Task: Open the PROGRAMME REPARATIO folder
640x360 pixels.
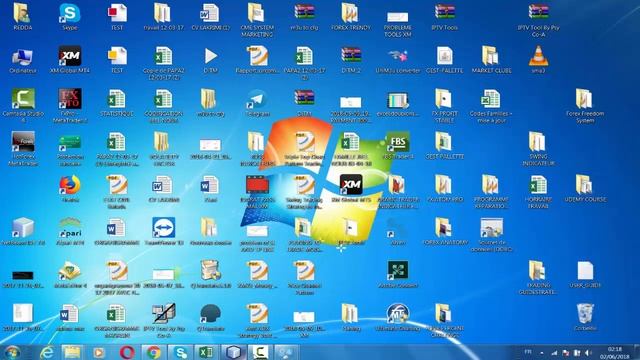Action: pos(491,192)
